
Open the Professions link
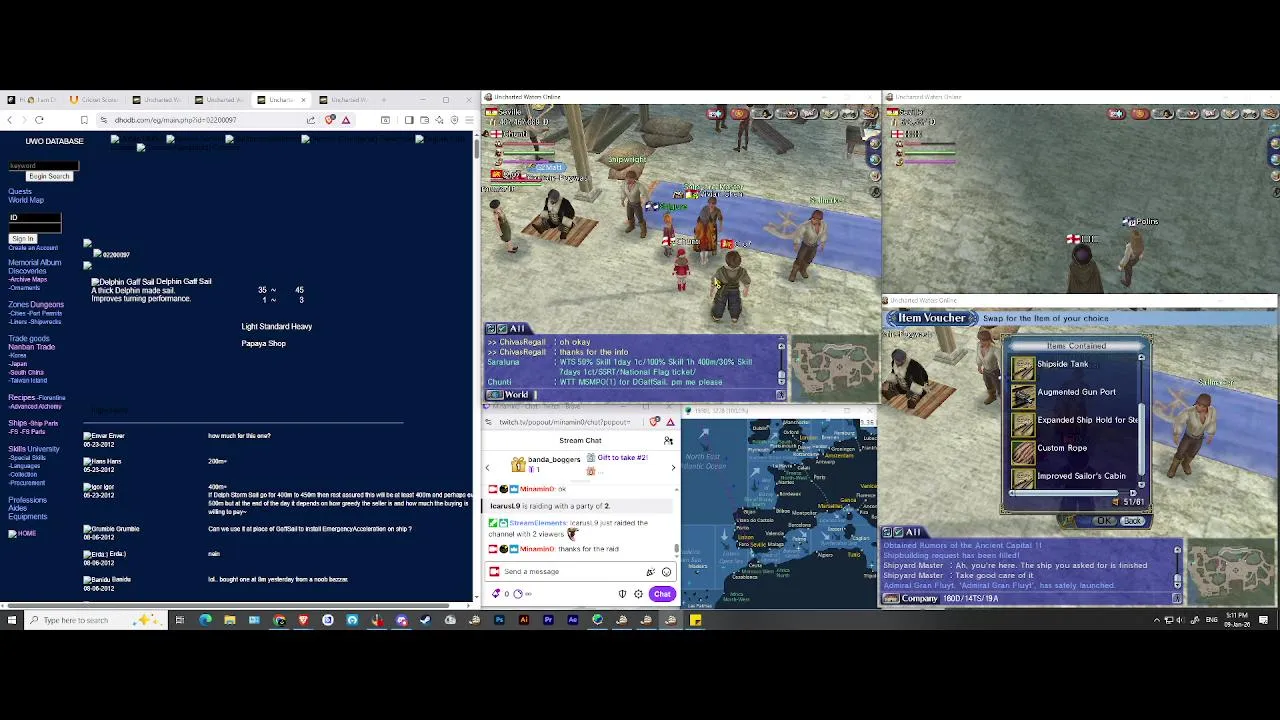point(28,500)
